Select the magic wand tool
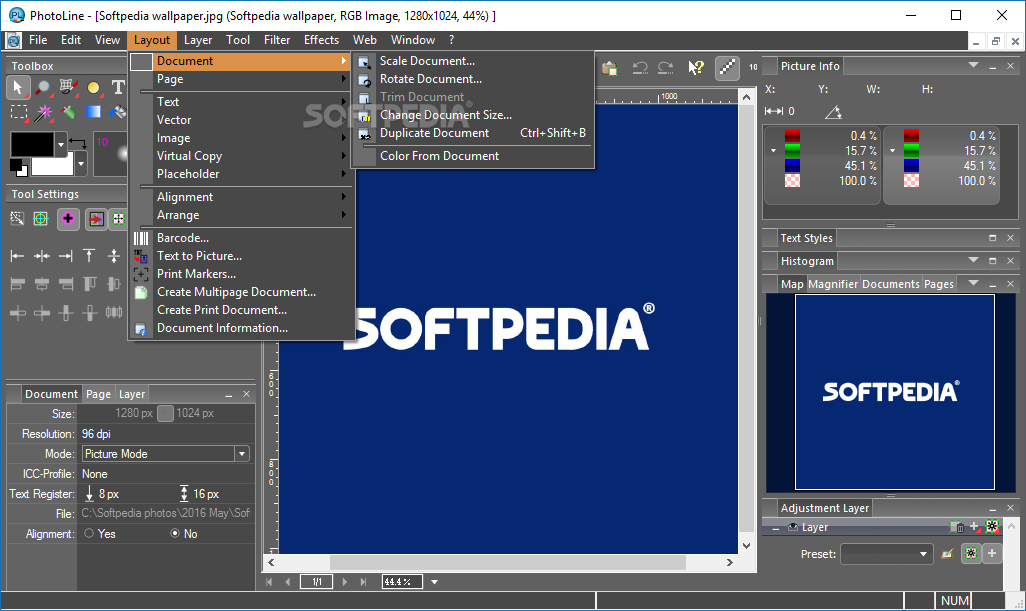 [x=43, y=113]
